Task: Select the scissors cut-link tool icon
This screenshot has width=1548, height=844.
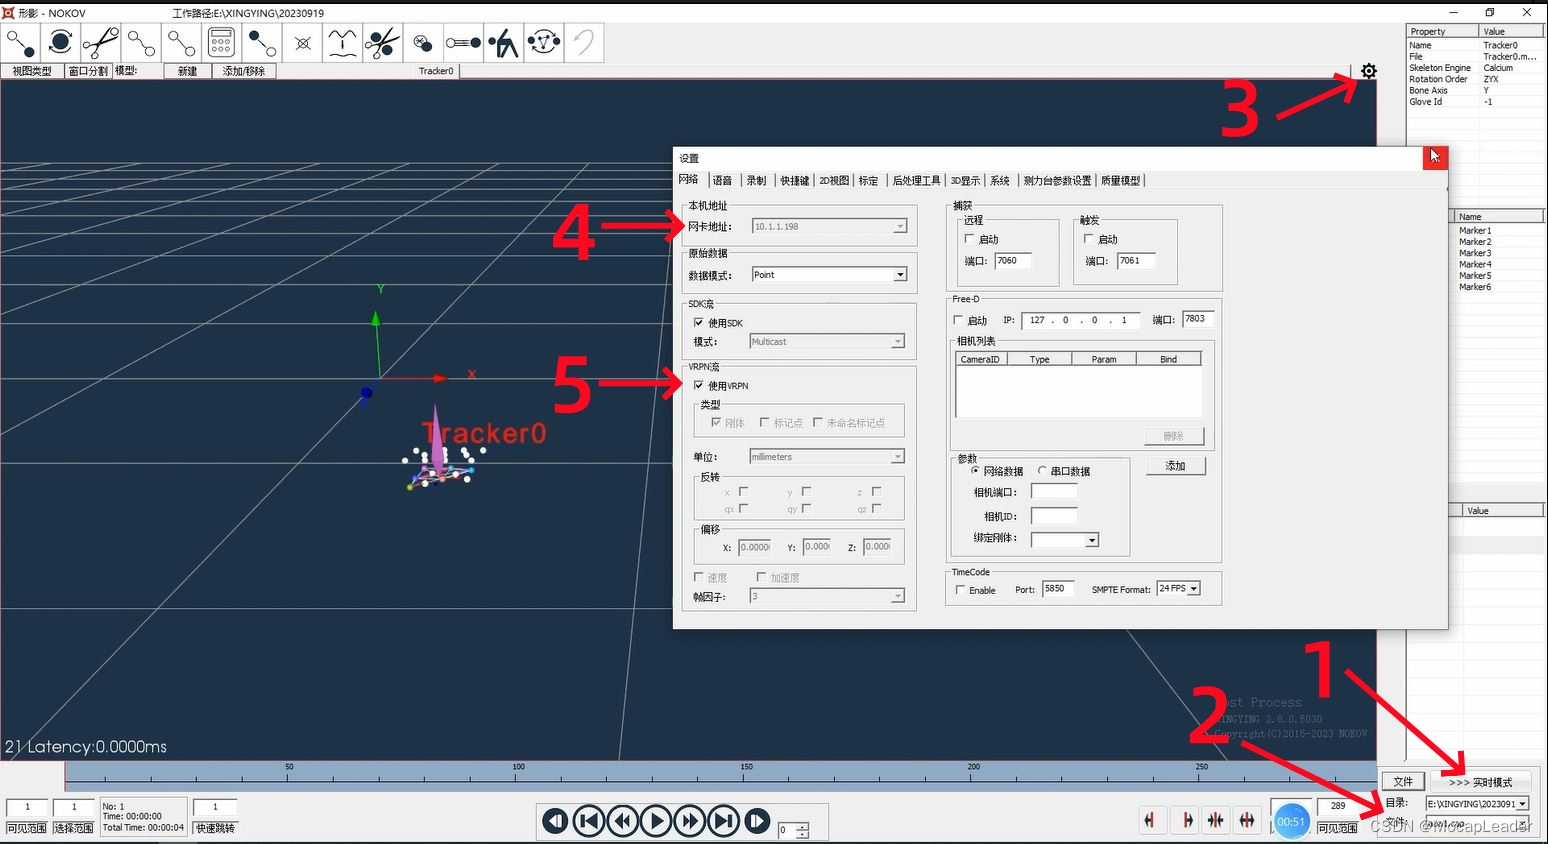Action: point(101,43)
